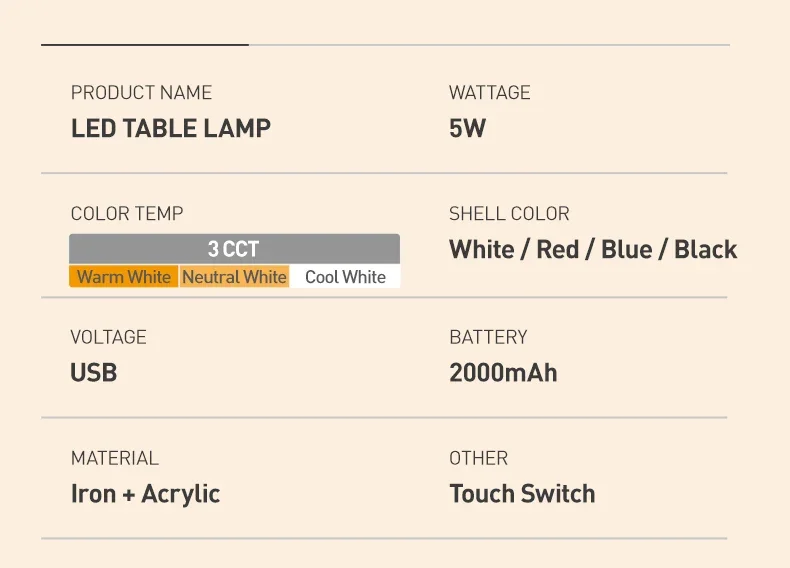This screenshot has height=568, width=790.
Task: Select the Touch Switch text
Action: coord(522,494)
